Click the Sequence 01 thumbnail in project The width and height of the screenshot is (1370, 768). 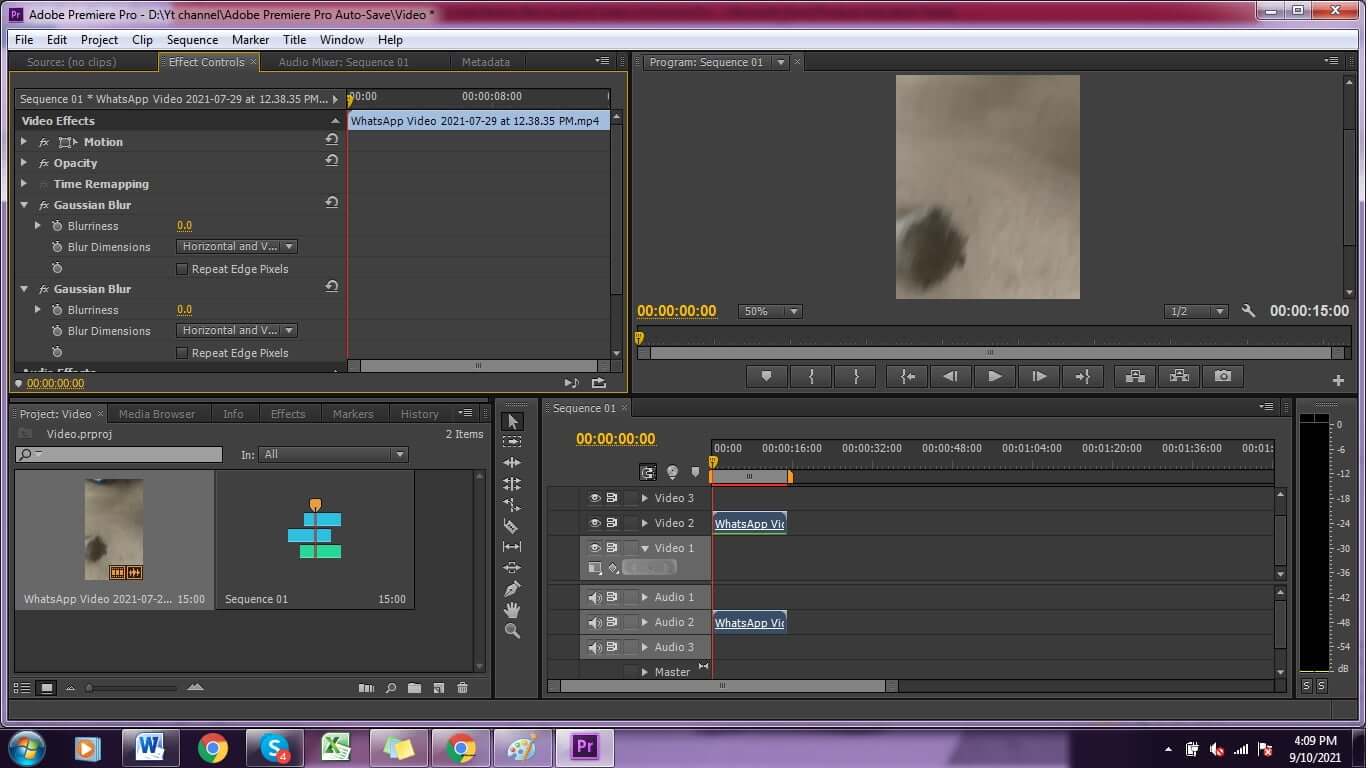(x=315, y=529)
